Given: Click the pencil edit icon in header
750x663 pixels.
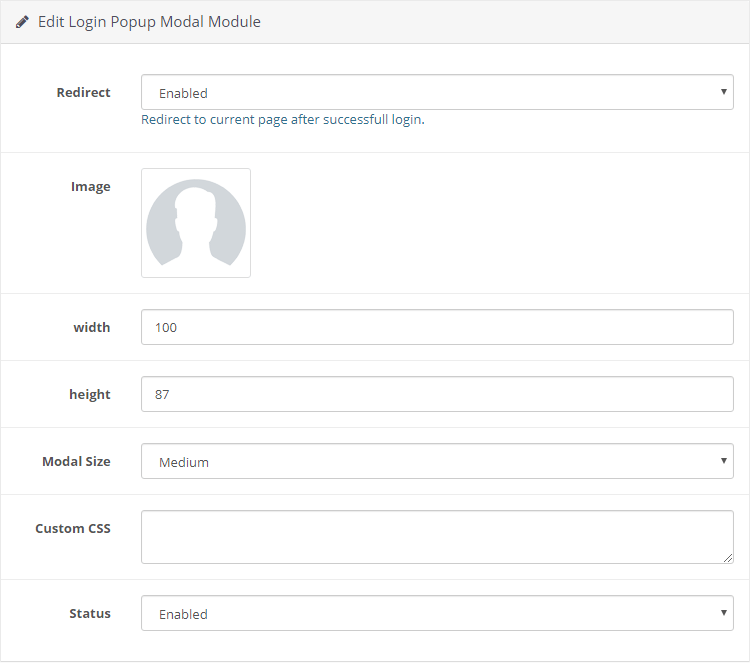Looking at the screenshot, I should (22, 22).
